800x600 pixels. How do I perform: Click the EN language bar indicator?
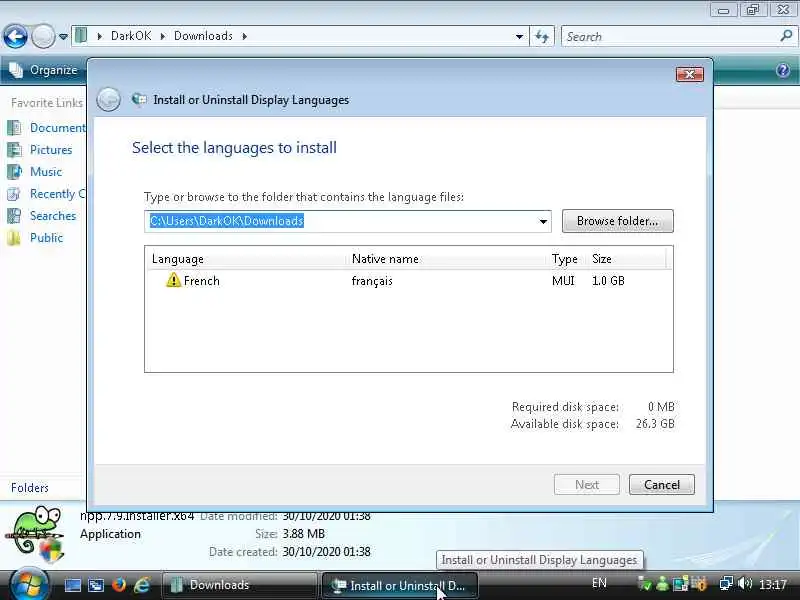point(599,583)
